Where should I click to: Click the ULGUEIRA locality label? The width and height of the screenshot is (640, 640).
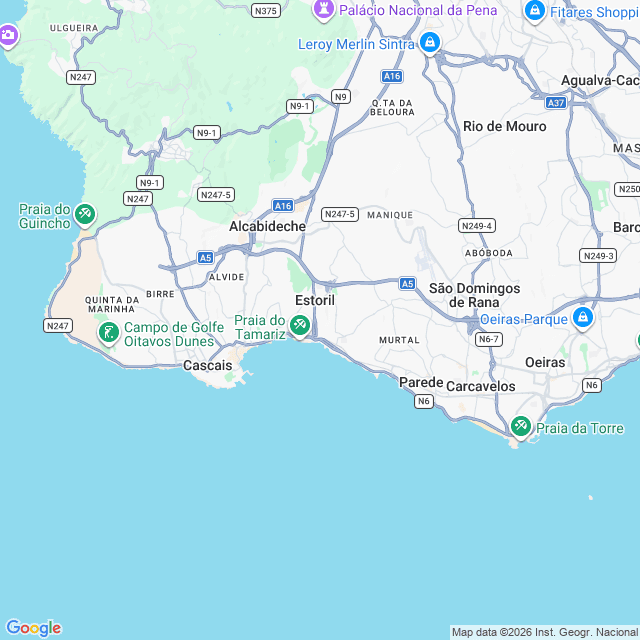point(74,28)
